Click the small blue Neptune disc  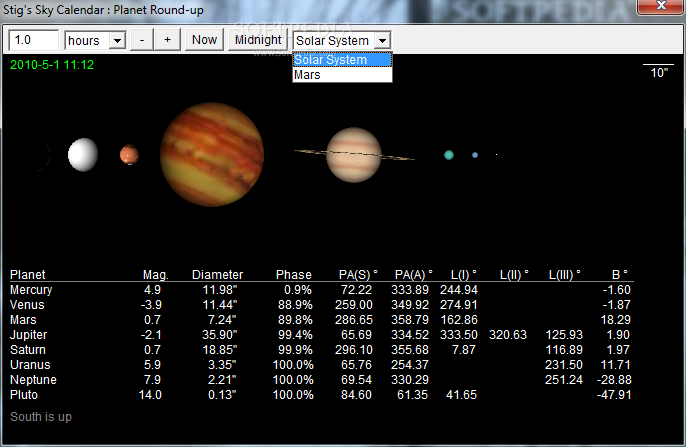(475, 155)
